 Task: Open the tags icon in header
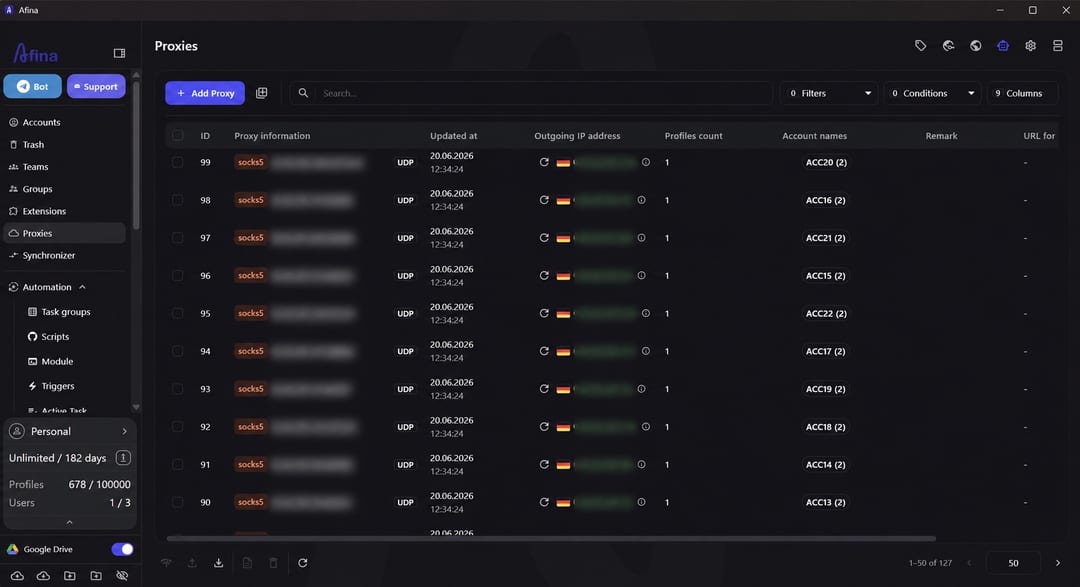(920, 45)
